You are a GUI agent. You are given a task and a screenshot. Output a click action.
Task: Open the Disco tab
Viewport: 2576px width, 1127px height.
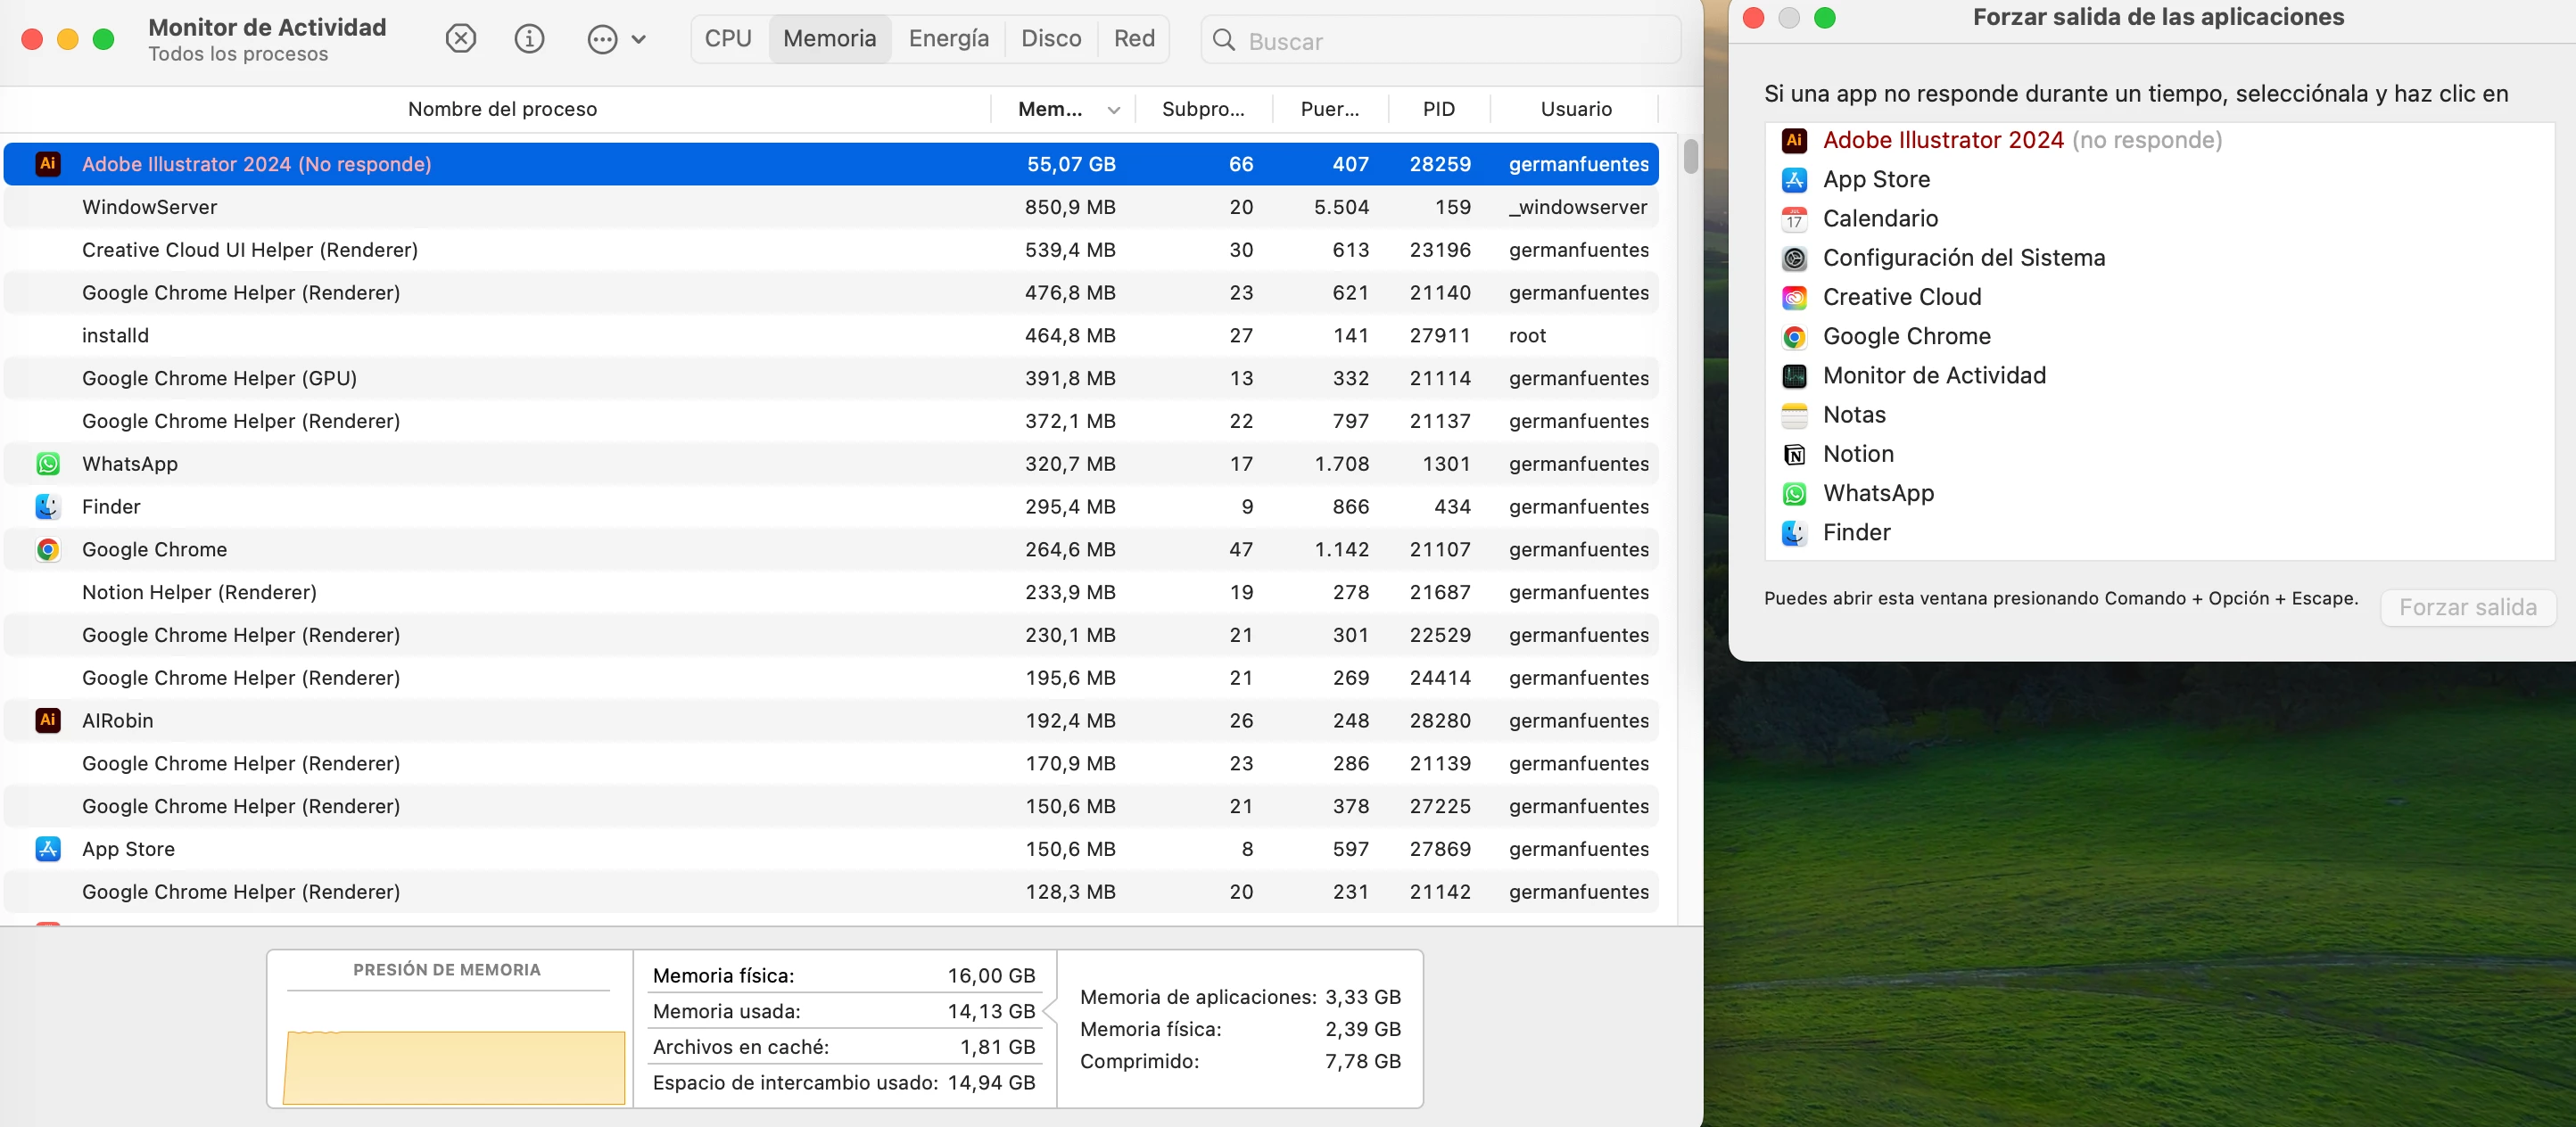1050,39
